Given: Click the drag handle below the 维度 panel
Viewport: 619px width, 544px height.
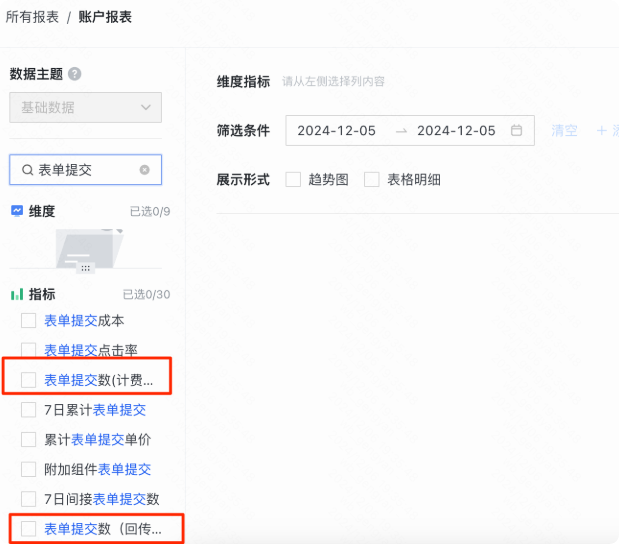Looking at the screenshot, I should 85,268.
